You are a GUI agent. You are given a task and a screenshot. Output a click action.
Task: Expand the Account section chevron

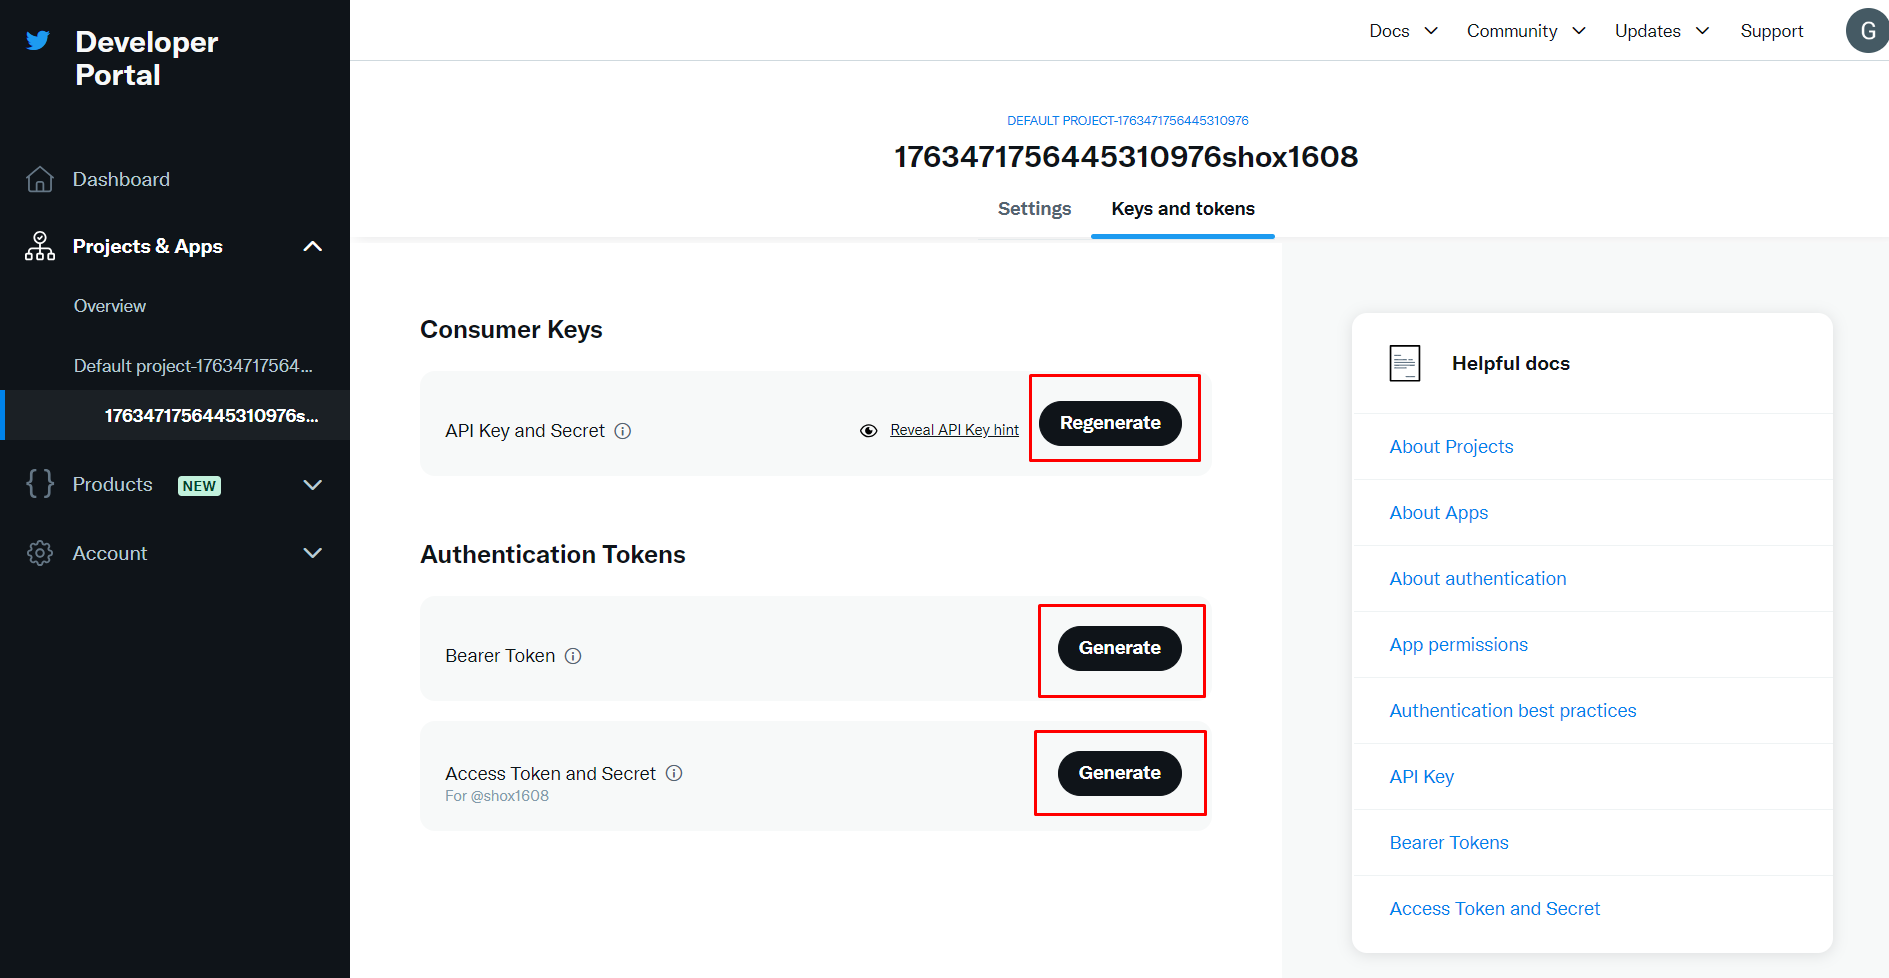coord(312,553)
